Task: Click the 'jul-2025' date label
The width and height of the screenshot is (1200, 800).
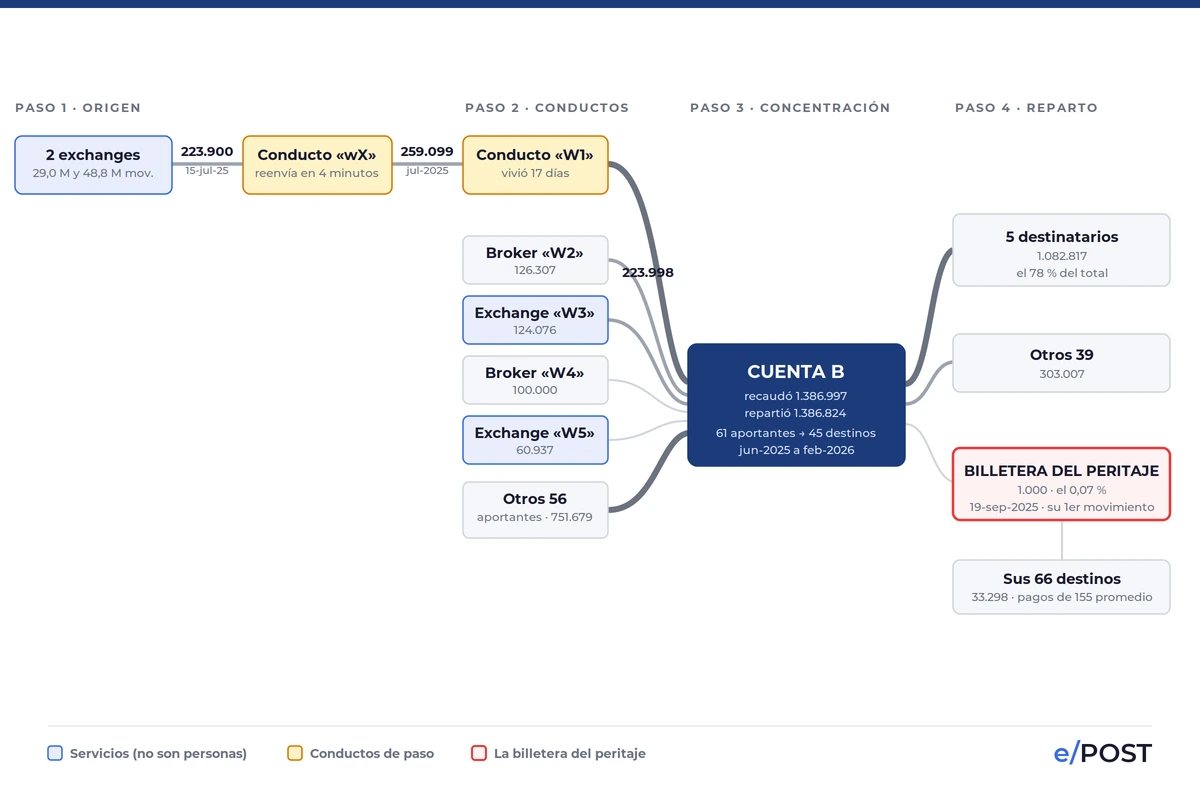Action: (x=427, y=171)
